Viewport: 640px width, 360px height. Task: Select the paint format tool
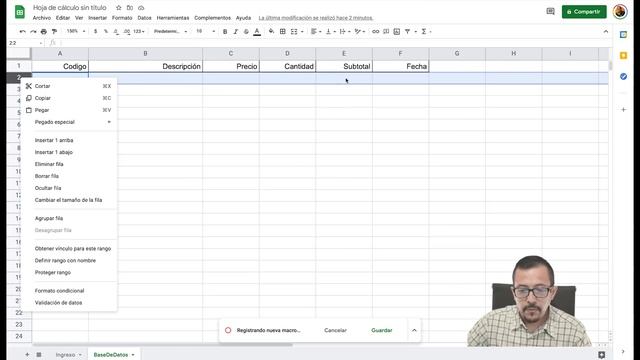54,31
